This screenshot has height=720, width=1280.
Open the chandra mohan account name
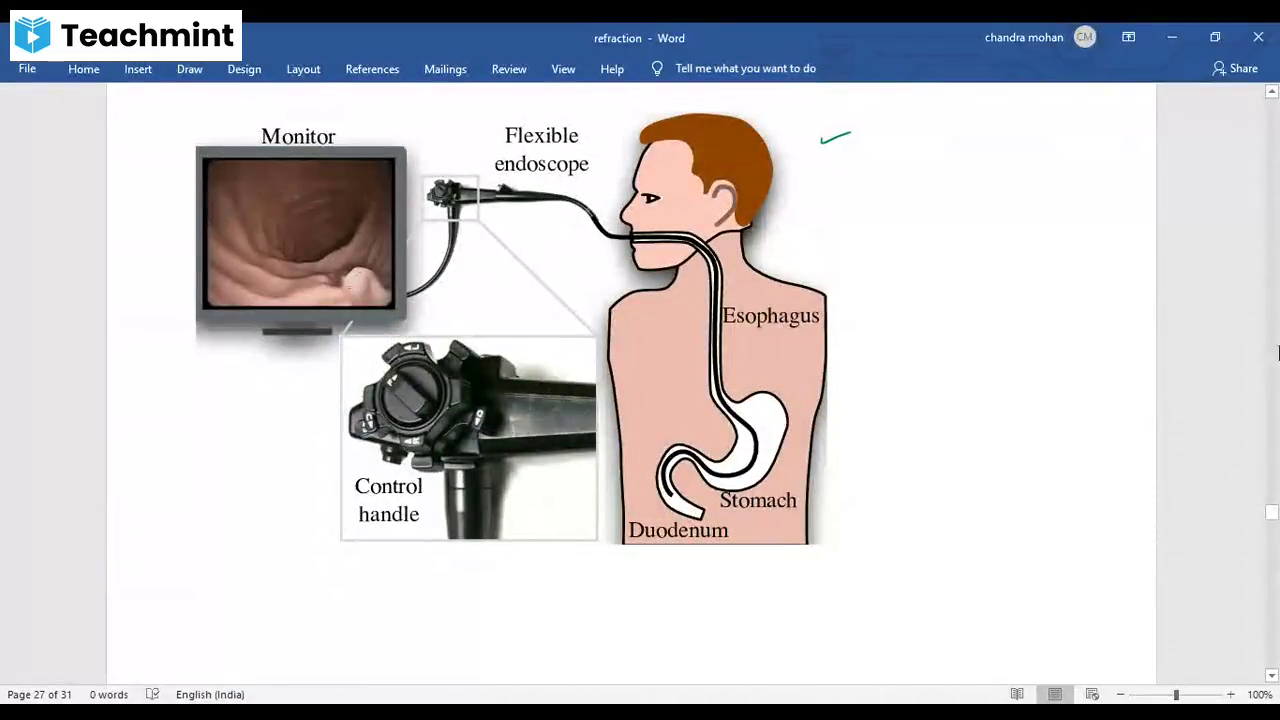[x=1024, y=37]
